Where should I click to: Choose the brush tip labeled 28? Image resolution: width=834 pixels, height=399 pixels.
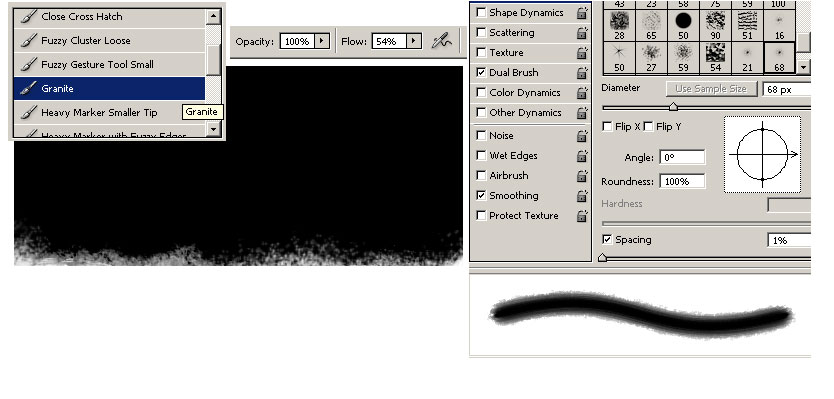(x=619, y=26)
